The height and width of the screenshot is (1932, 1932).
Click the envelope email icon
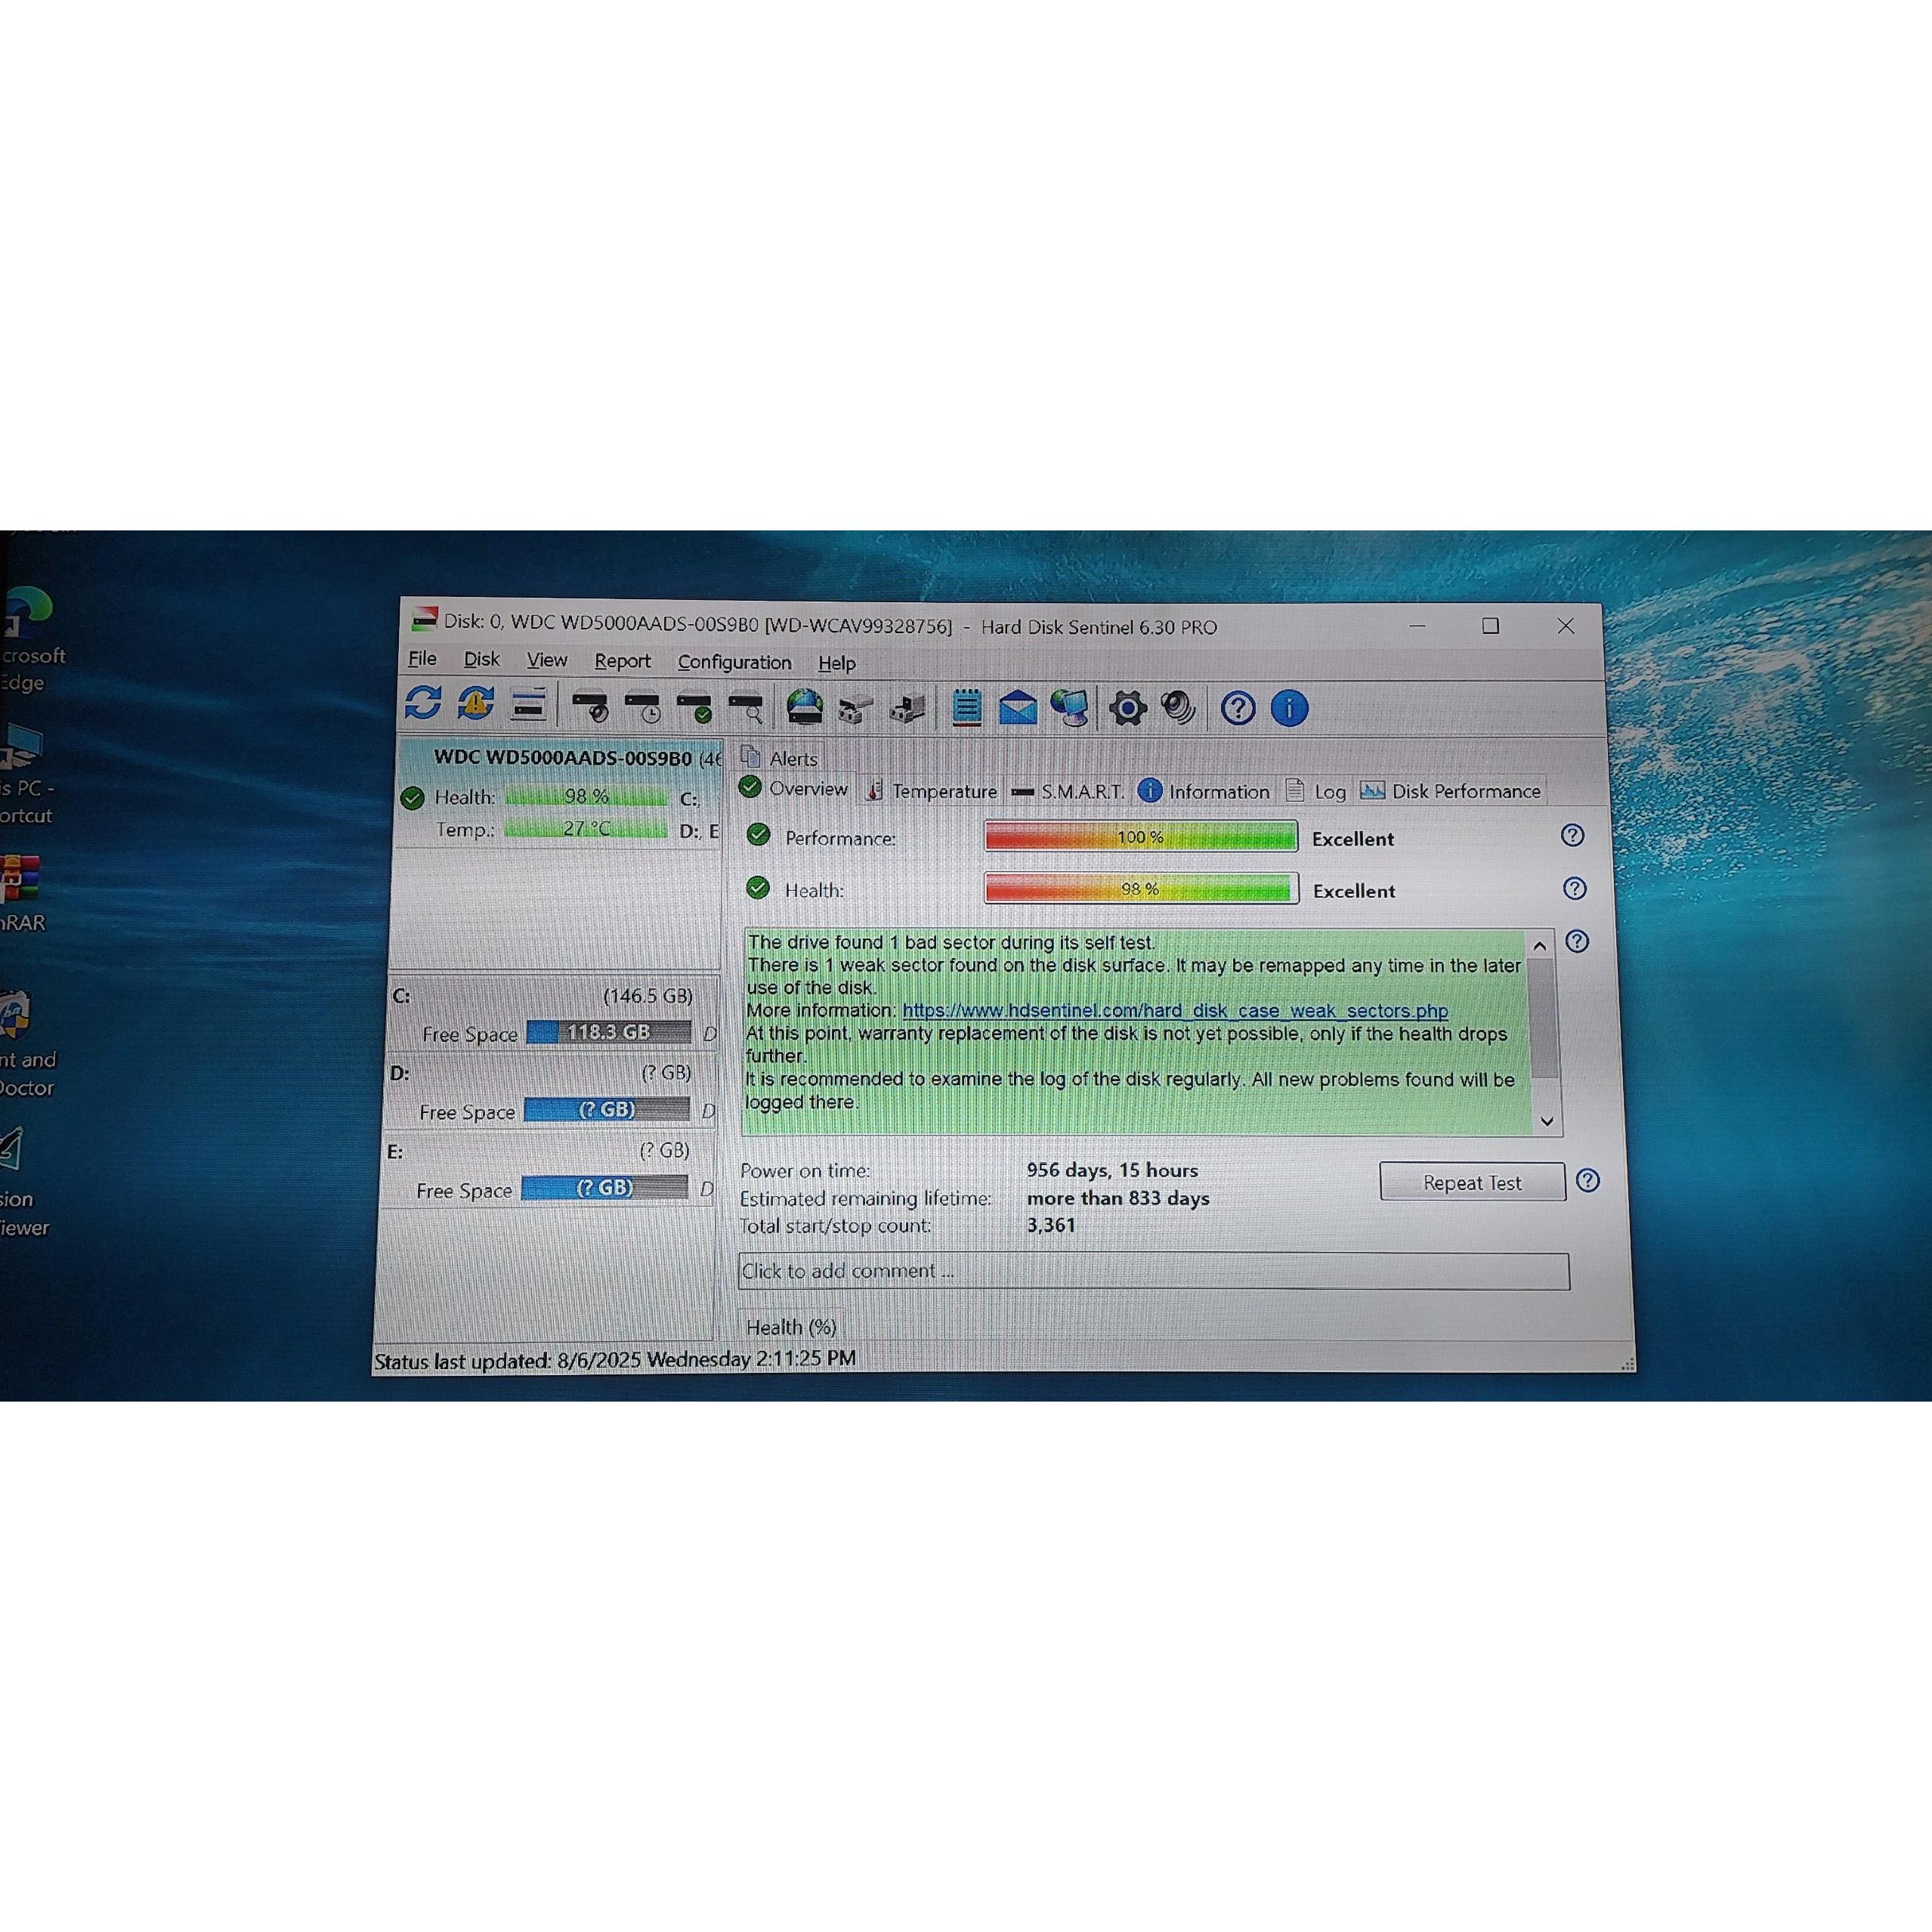1018,708
